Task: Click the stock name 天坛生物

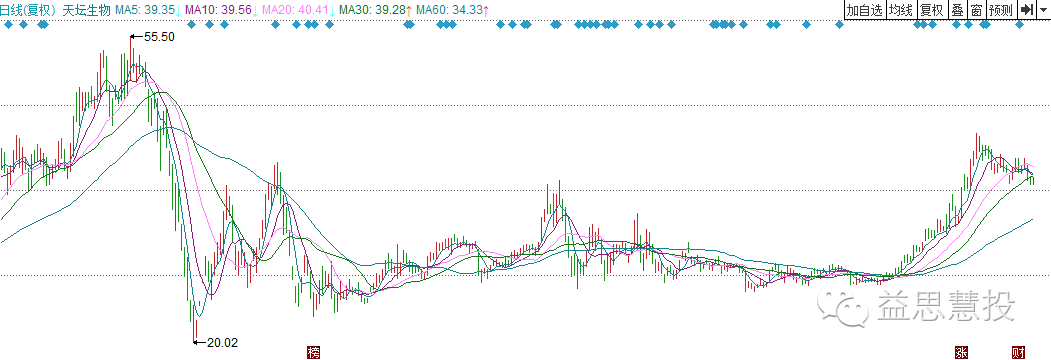Action: (x=86, y=10)
